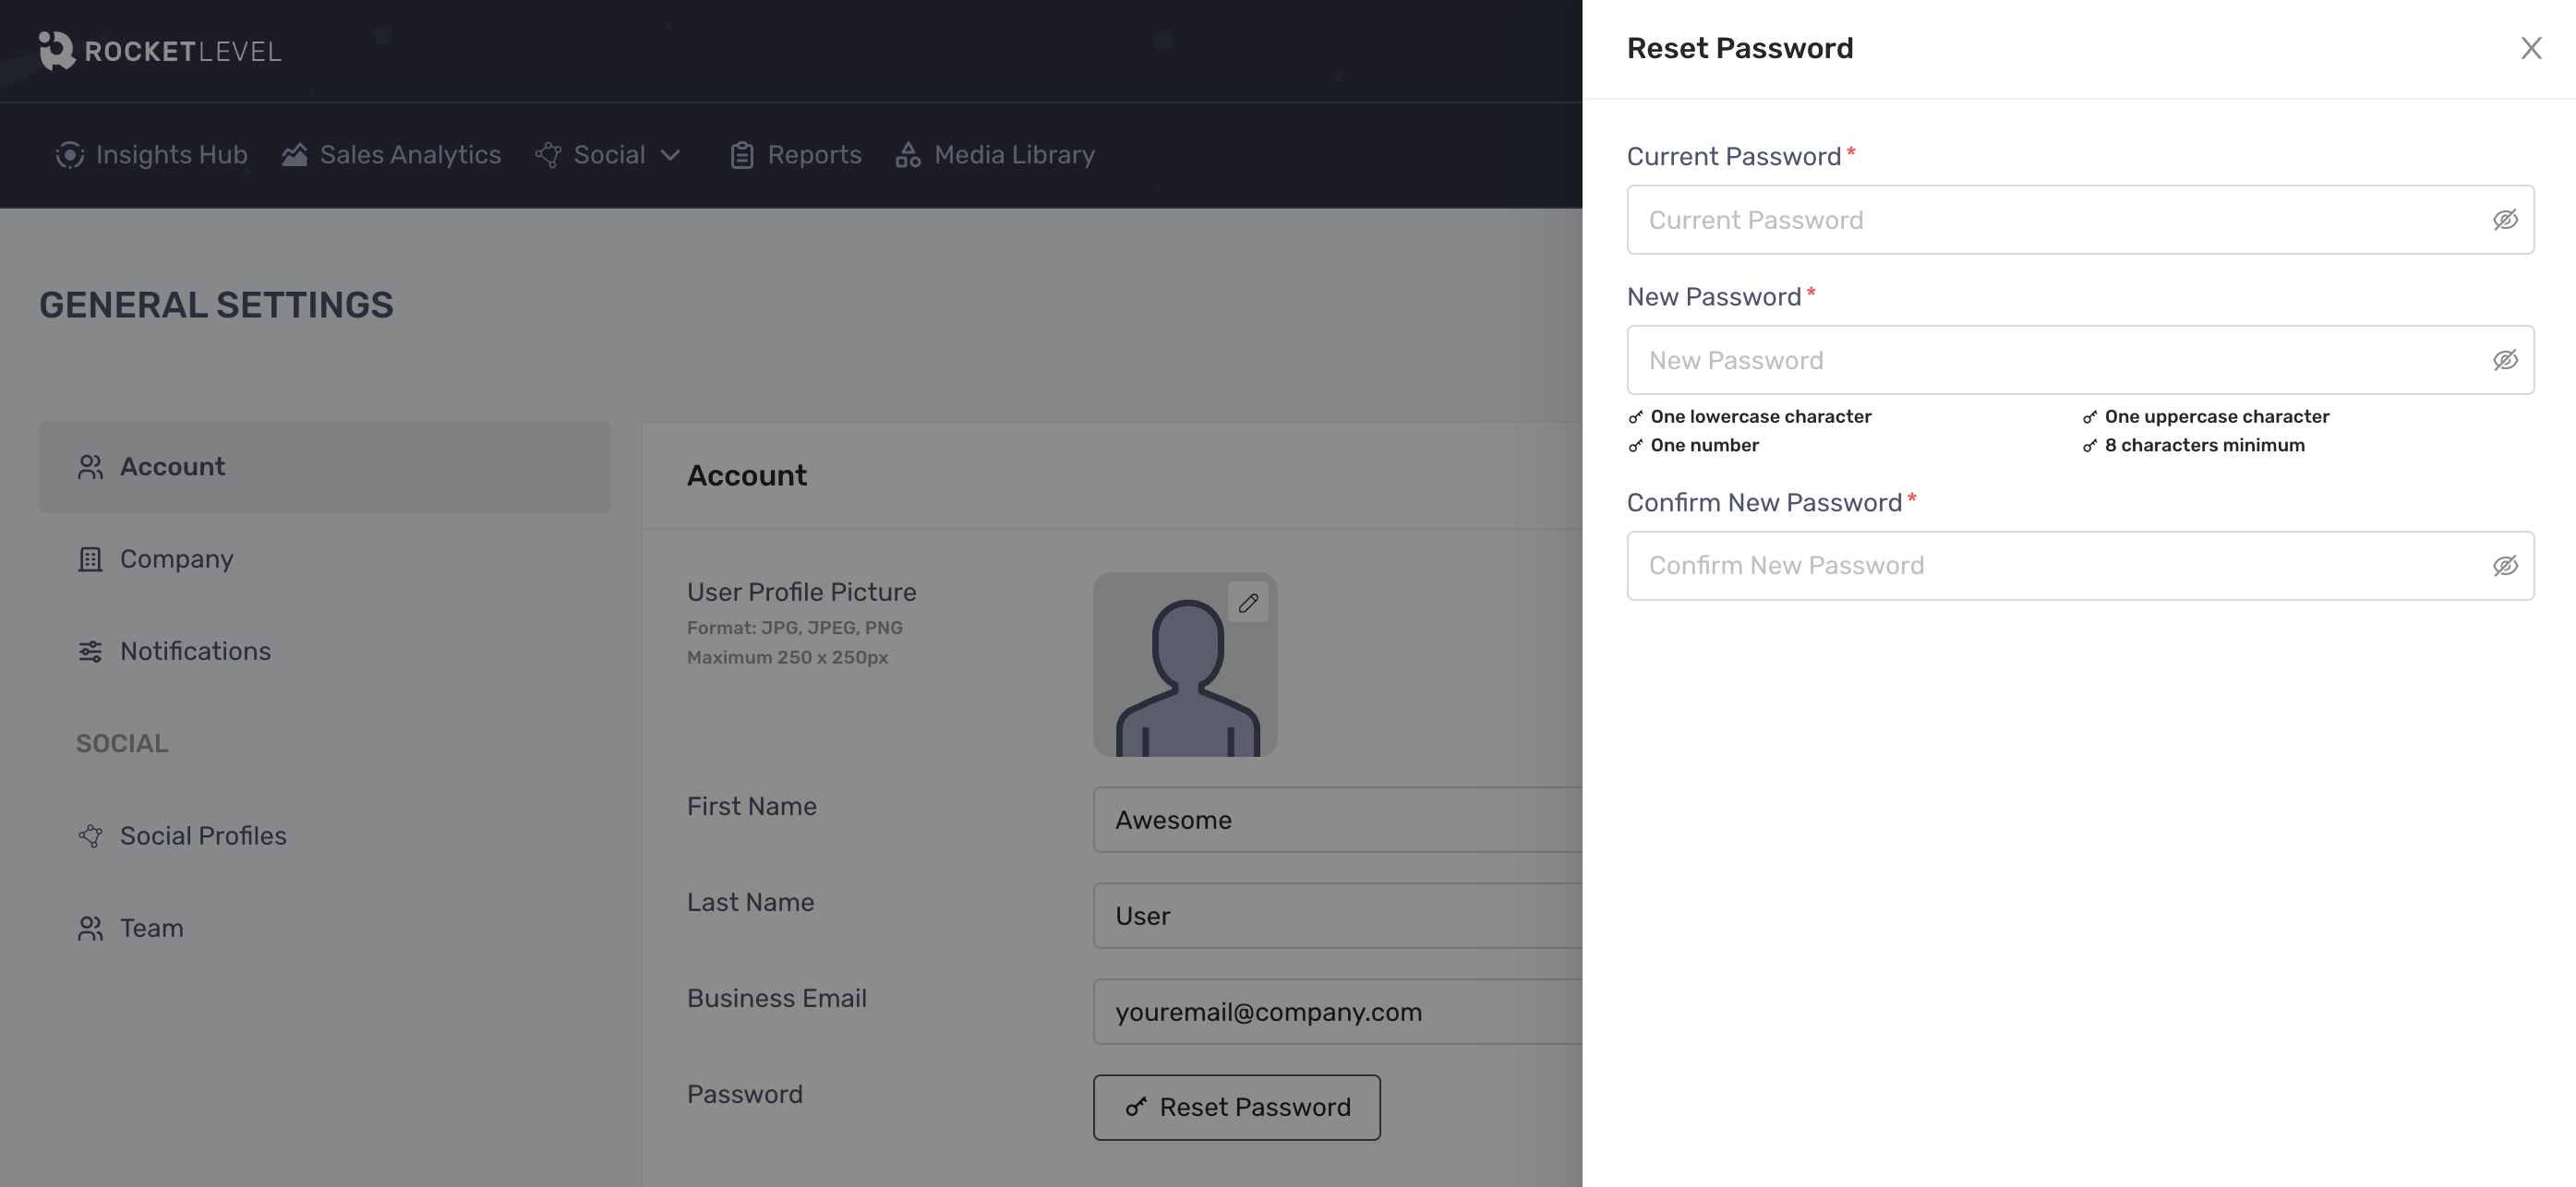
Task: Open Media Library nav item
Action: (995, 155)
